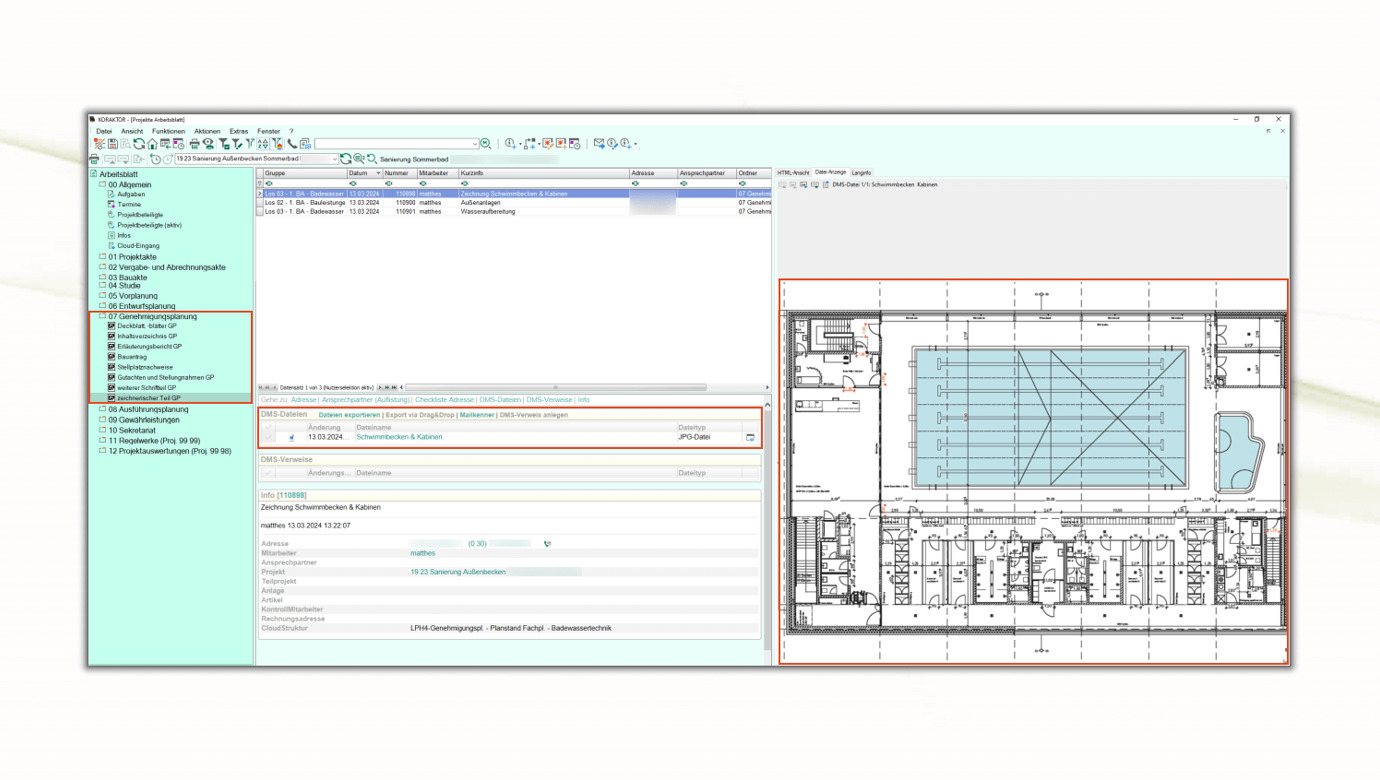Click the green refresh icon beside project dropdown

[346, 159]
